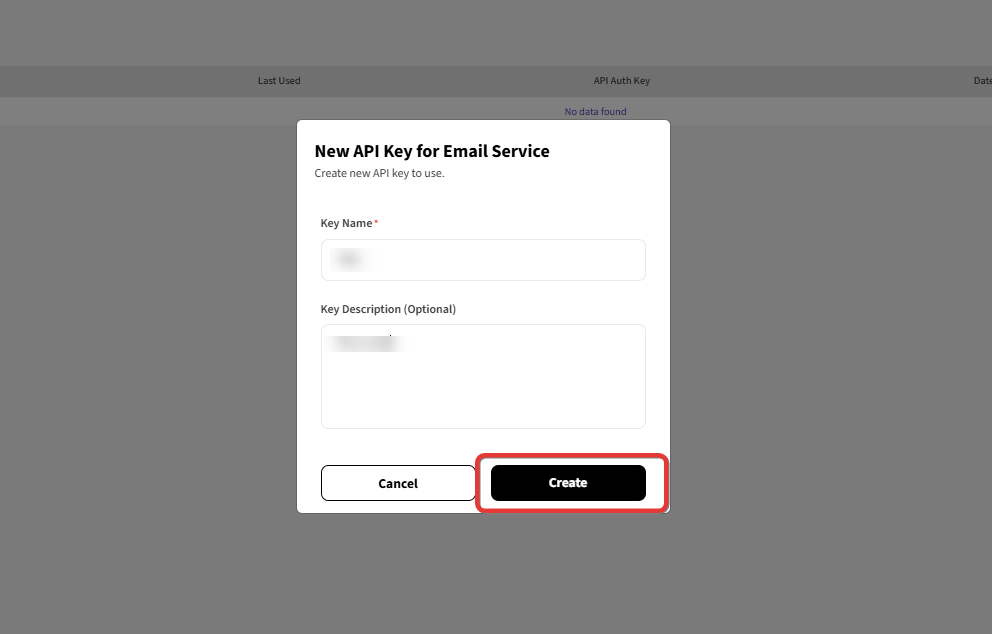
Task: Click the empty table row under Last Used
Action: [279, 111]
